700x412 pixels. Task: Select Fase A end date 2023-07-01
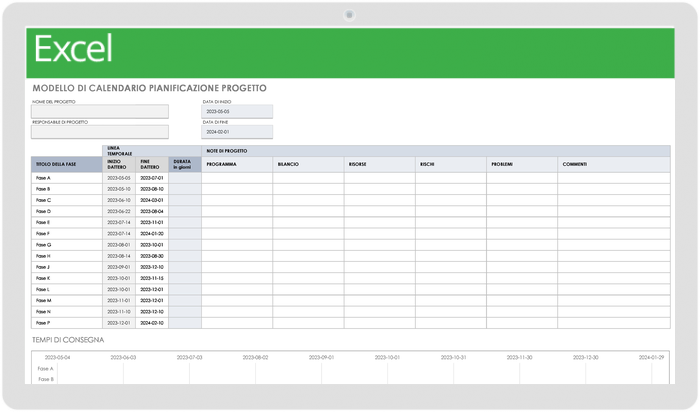coord(152,178)
